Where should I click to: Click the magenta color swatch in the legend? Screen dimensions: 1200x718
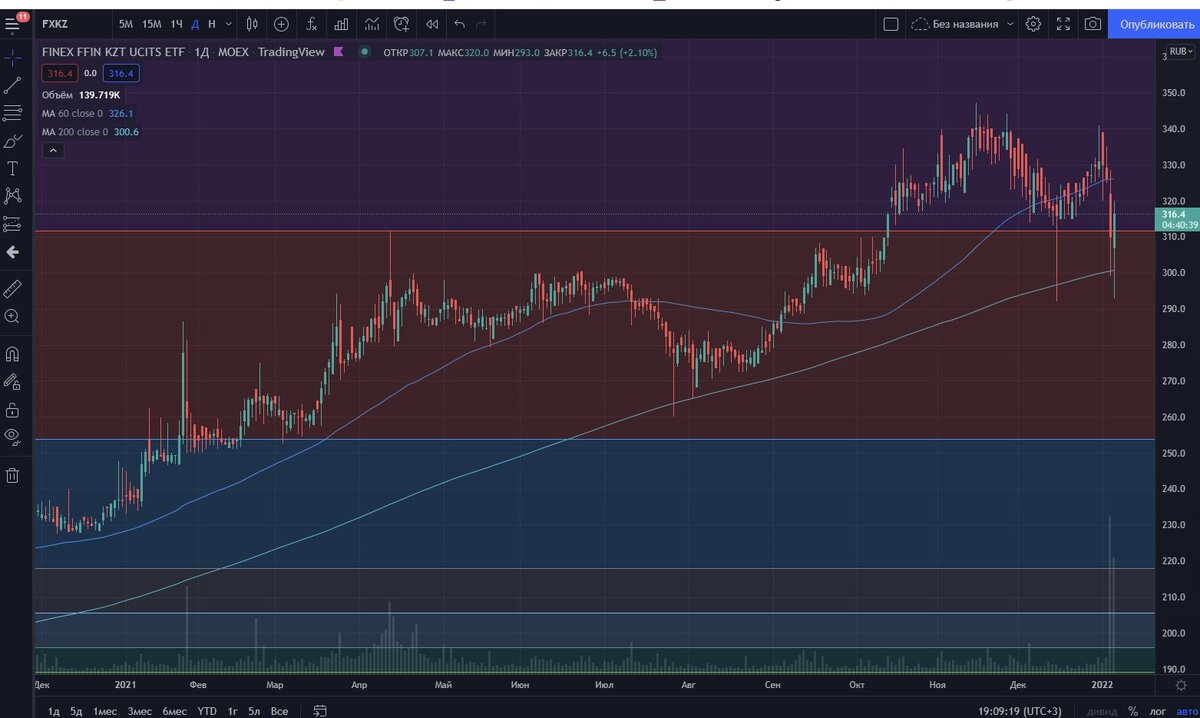coord(340,51)
